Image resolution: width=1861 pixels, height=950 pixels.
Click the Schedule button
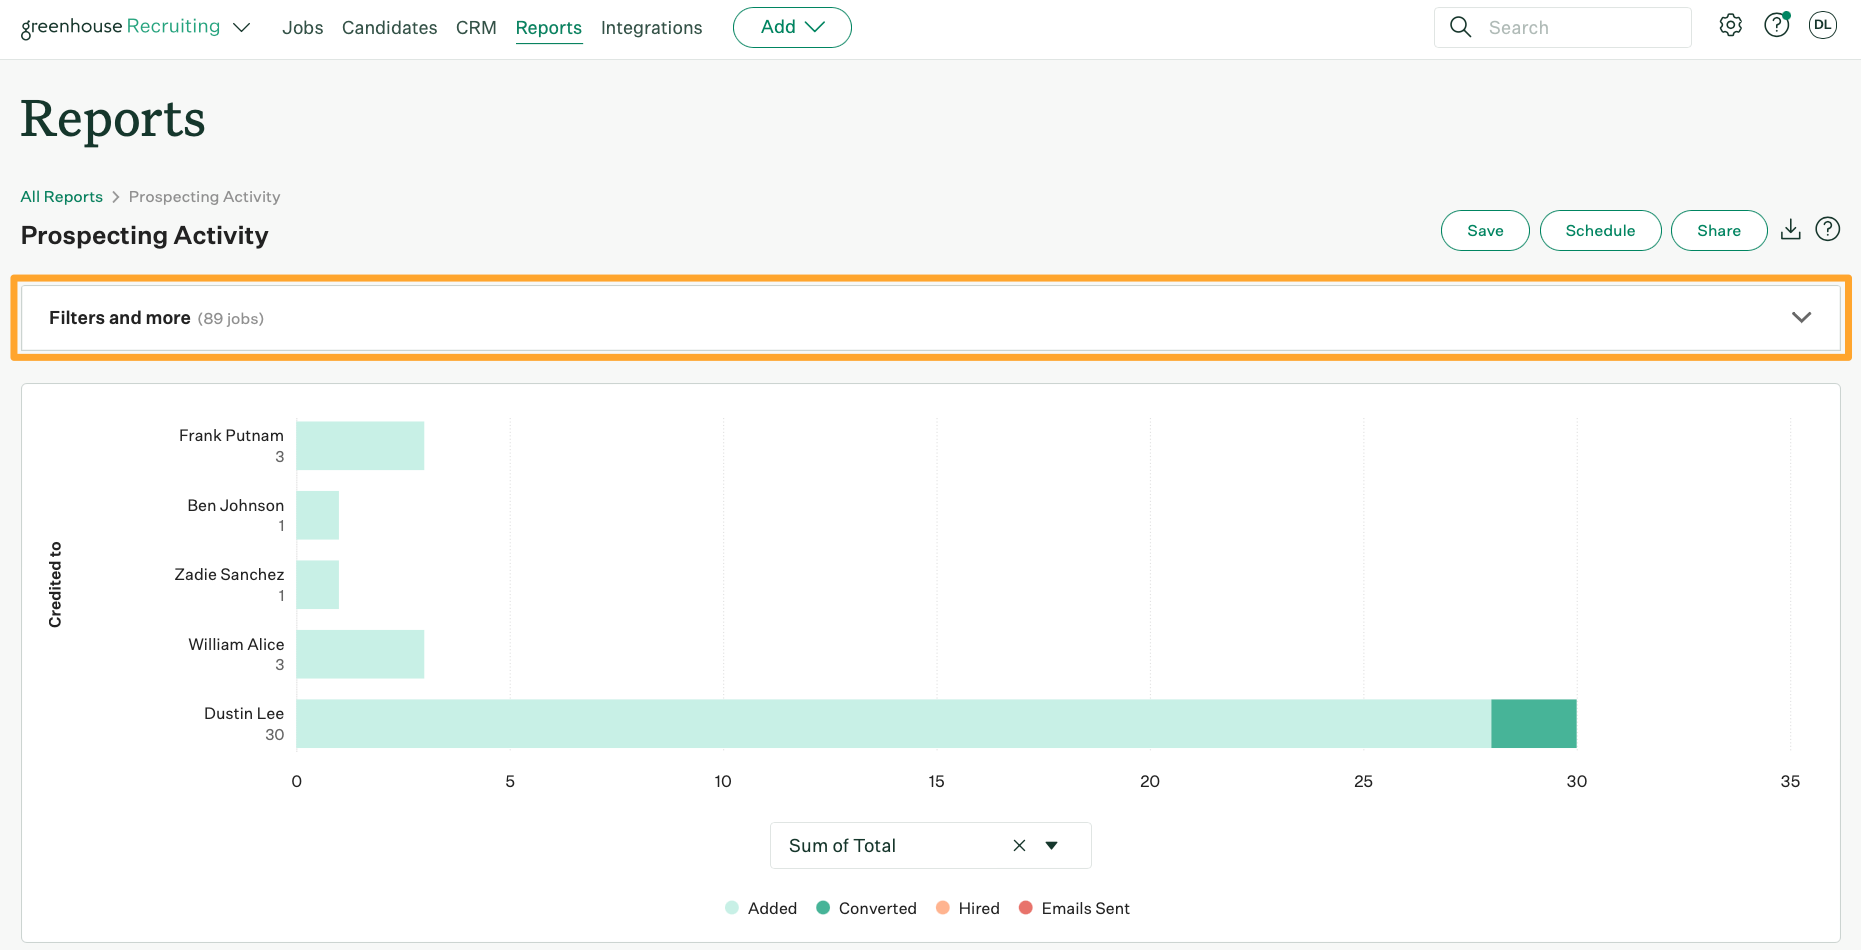(1600, 230)
